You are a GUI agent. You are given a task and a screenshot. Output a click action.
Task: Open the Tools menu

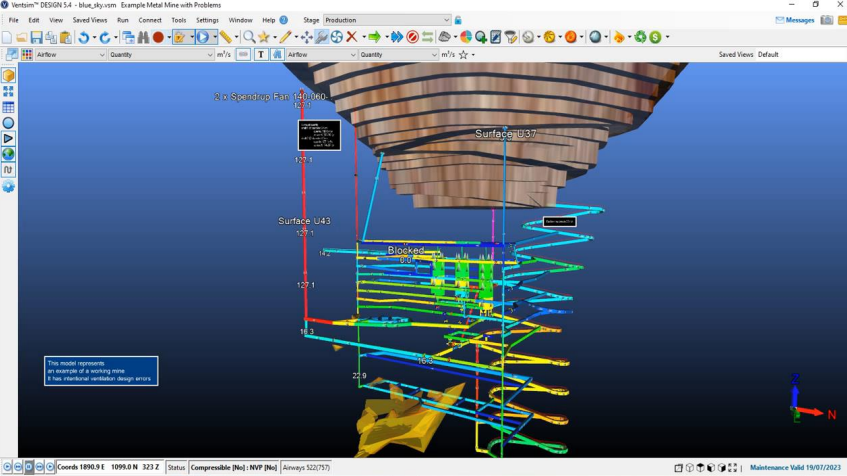[x=178, y=20]
